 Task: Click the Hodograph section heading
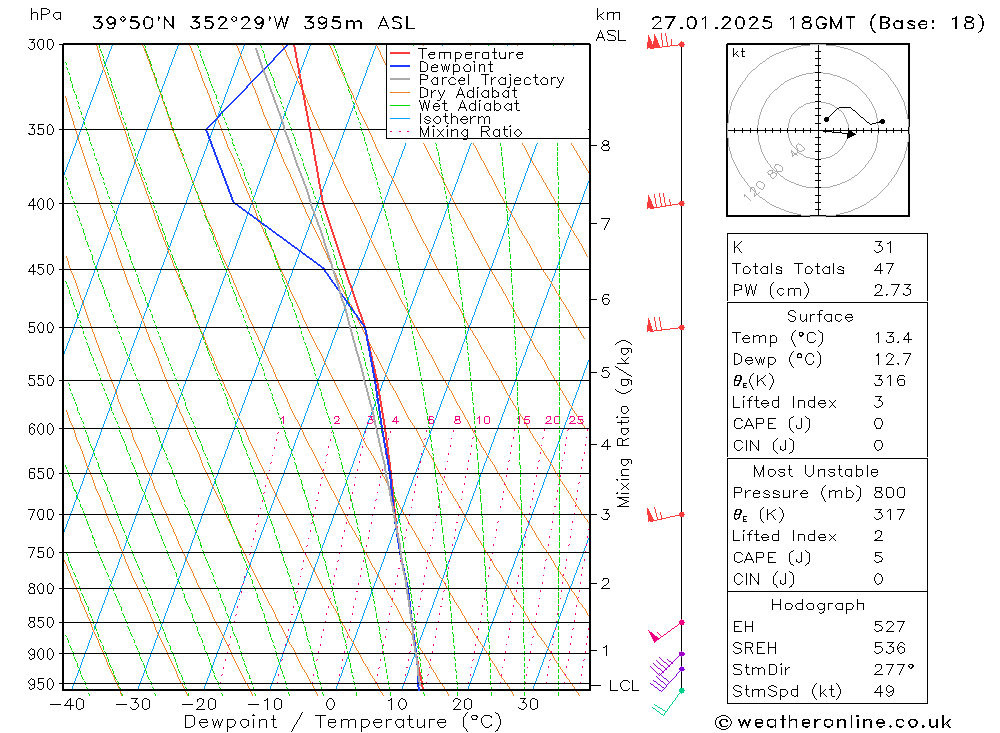(x=818, y=605)
